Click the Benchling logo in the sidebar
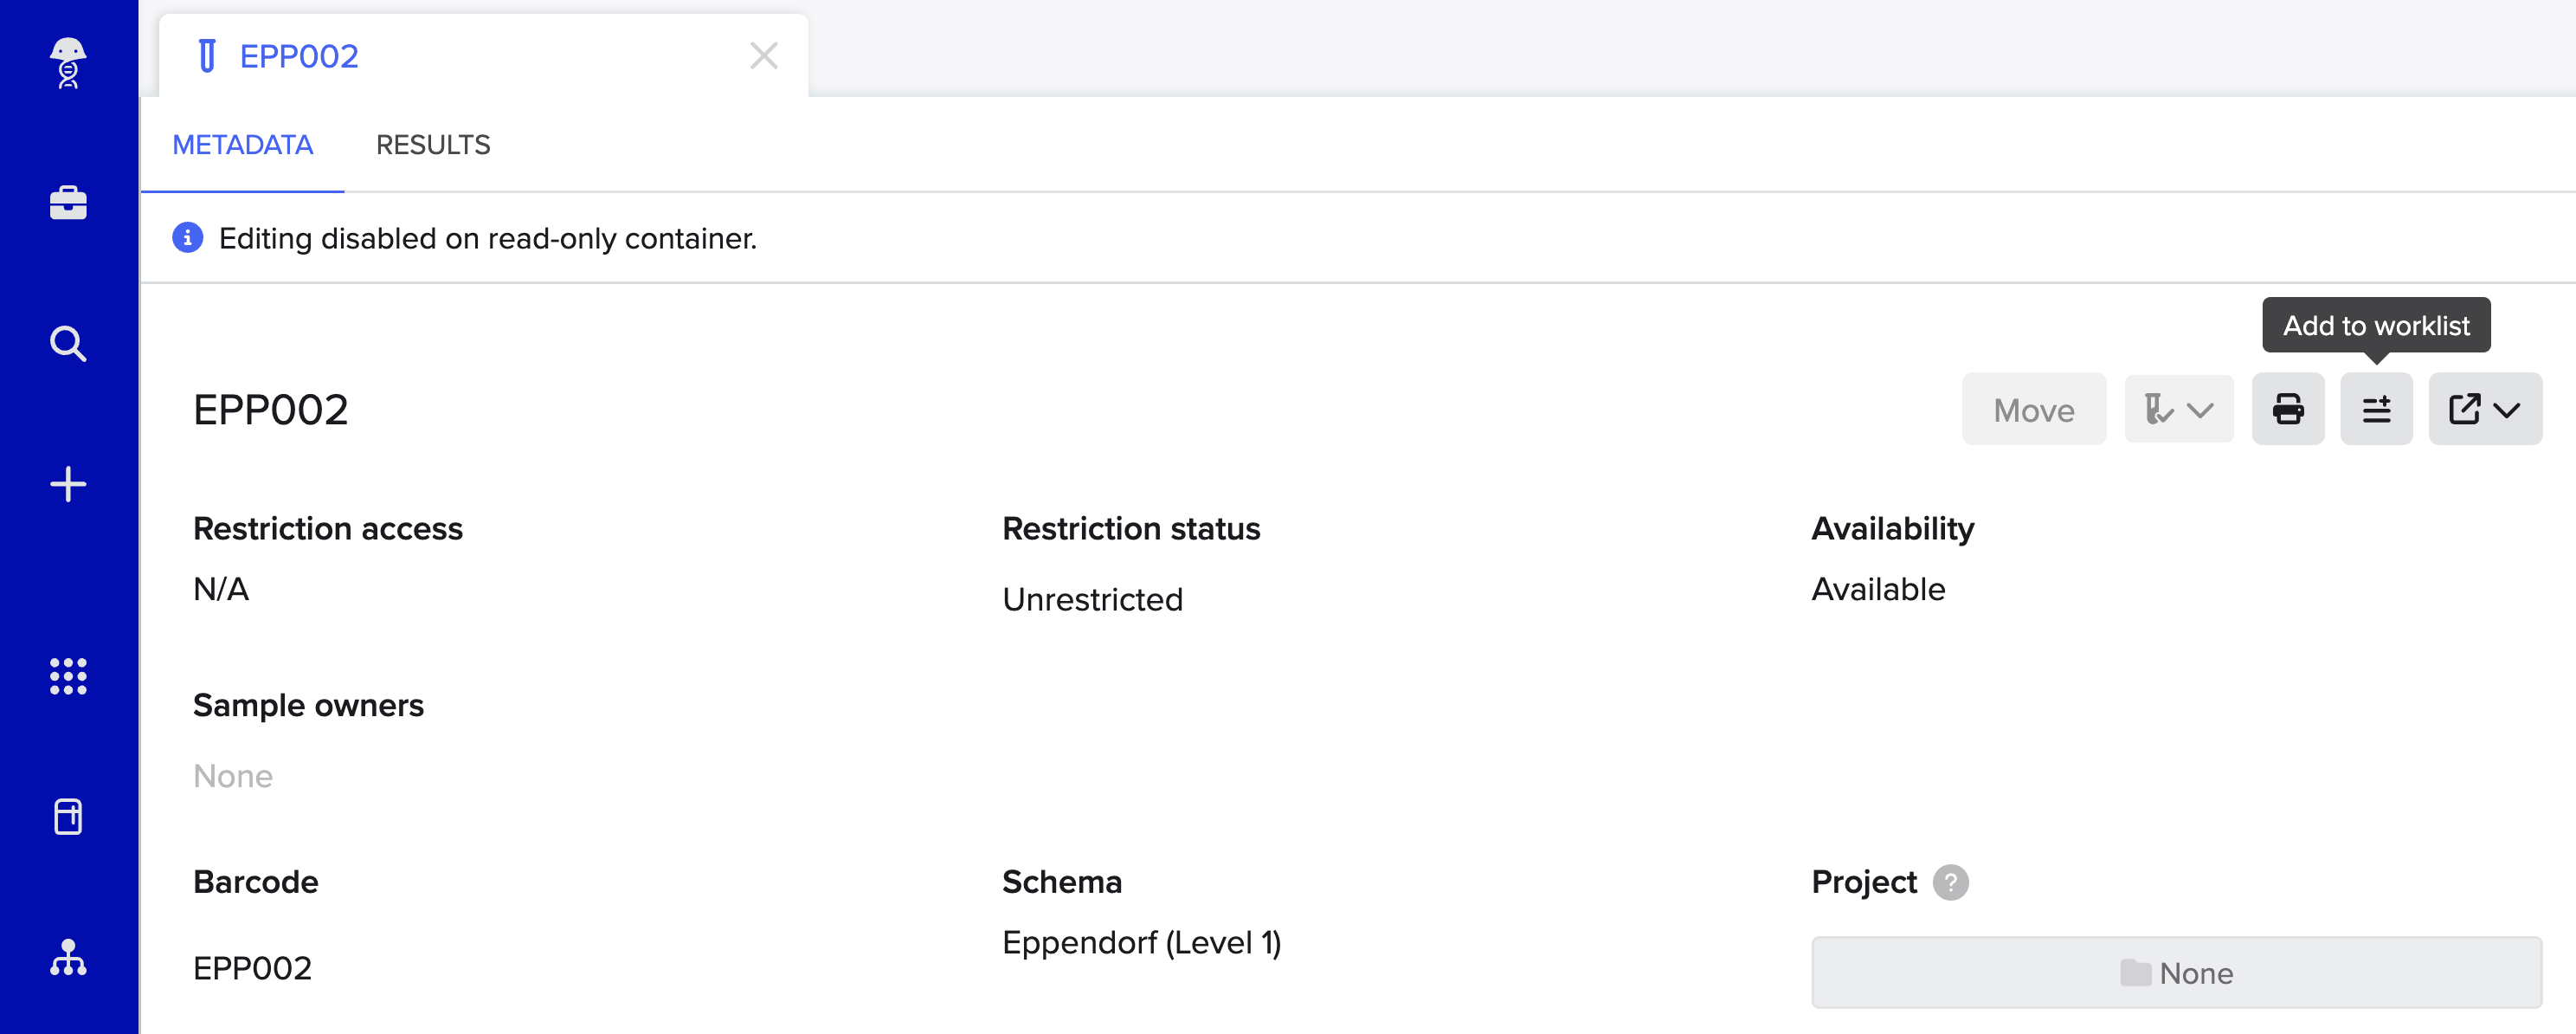2576x1034 pixels. tap(68, 63)
